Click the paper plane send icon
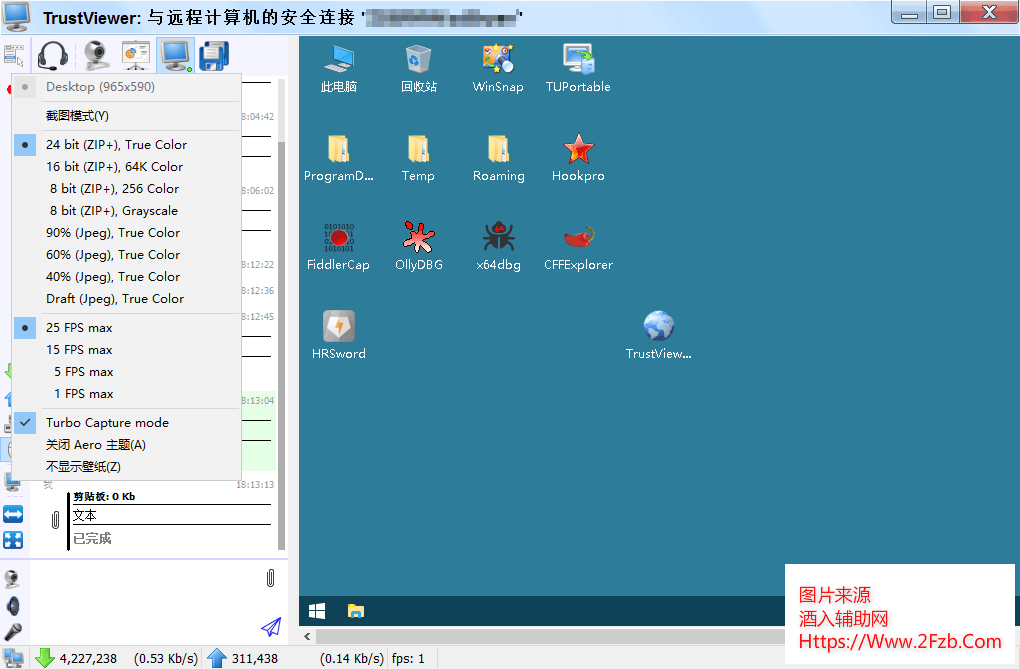1020x669 pixels. point(270,627)
